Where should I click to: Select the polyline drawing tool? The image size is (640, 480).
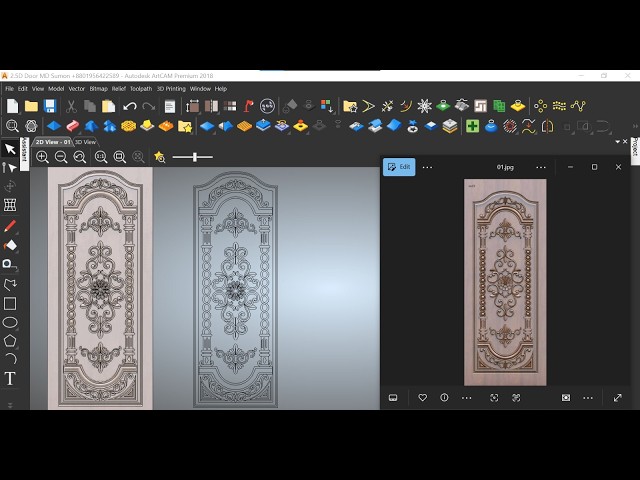pyautogui.click(x=10, y=284)
